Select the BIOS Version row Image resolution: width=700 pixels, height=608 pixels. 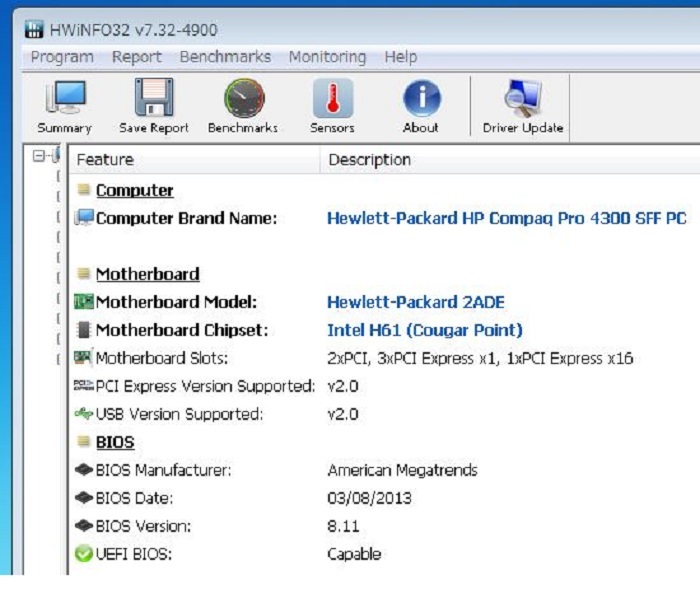click(x=143, y=526)
